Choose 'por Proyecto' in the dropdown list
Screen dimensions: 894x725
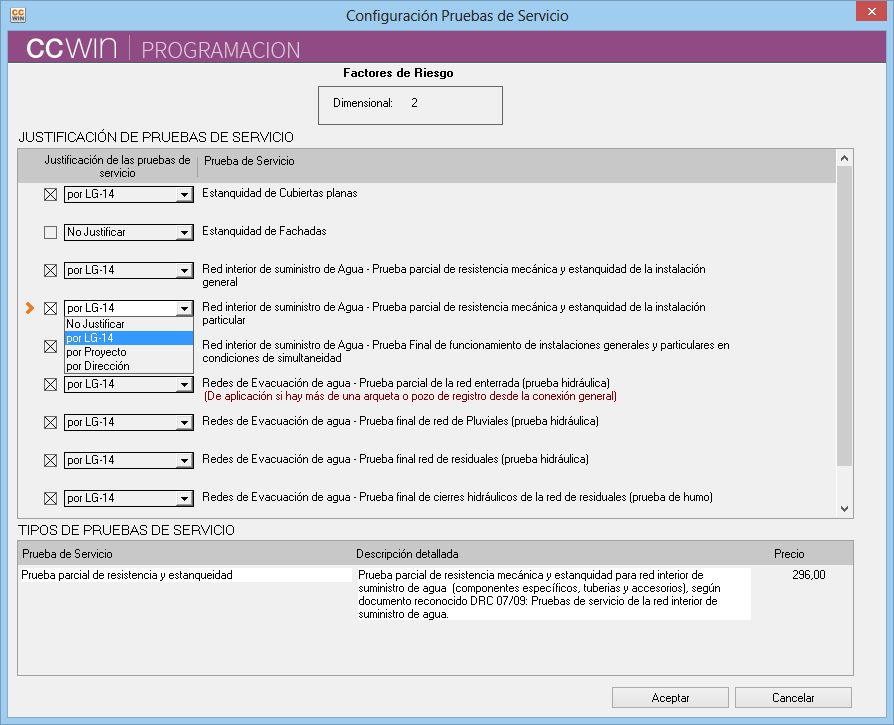coord(96,352)
